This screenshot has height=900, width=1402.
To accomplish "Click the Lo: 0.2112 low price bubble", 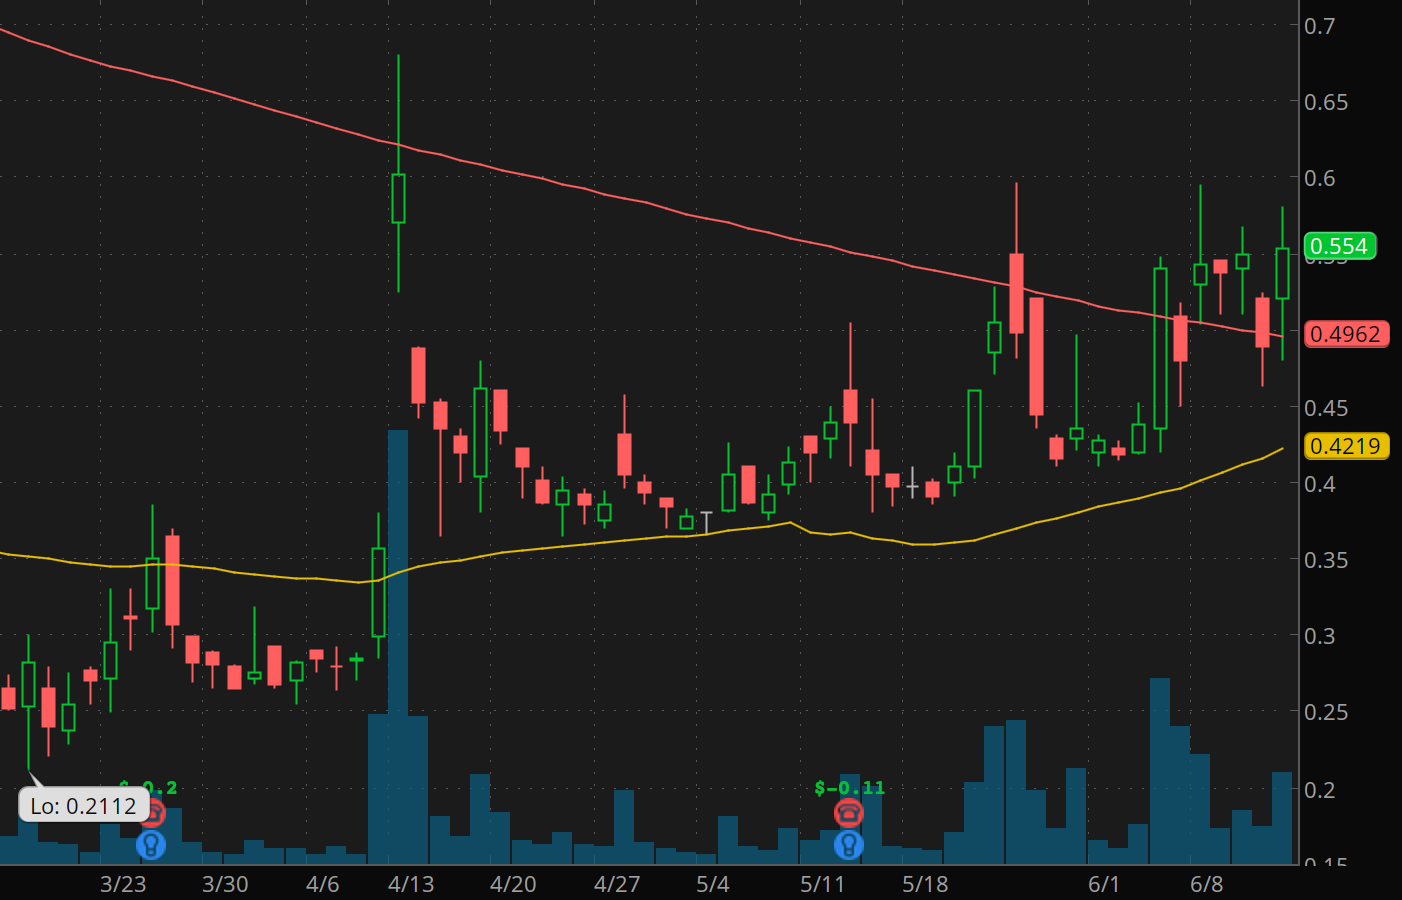I will tap(83, 806).
